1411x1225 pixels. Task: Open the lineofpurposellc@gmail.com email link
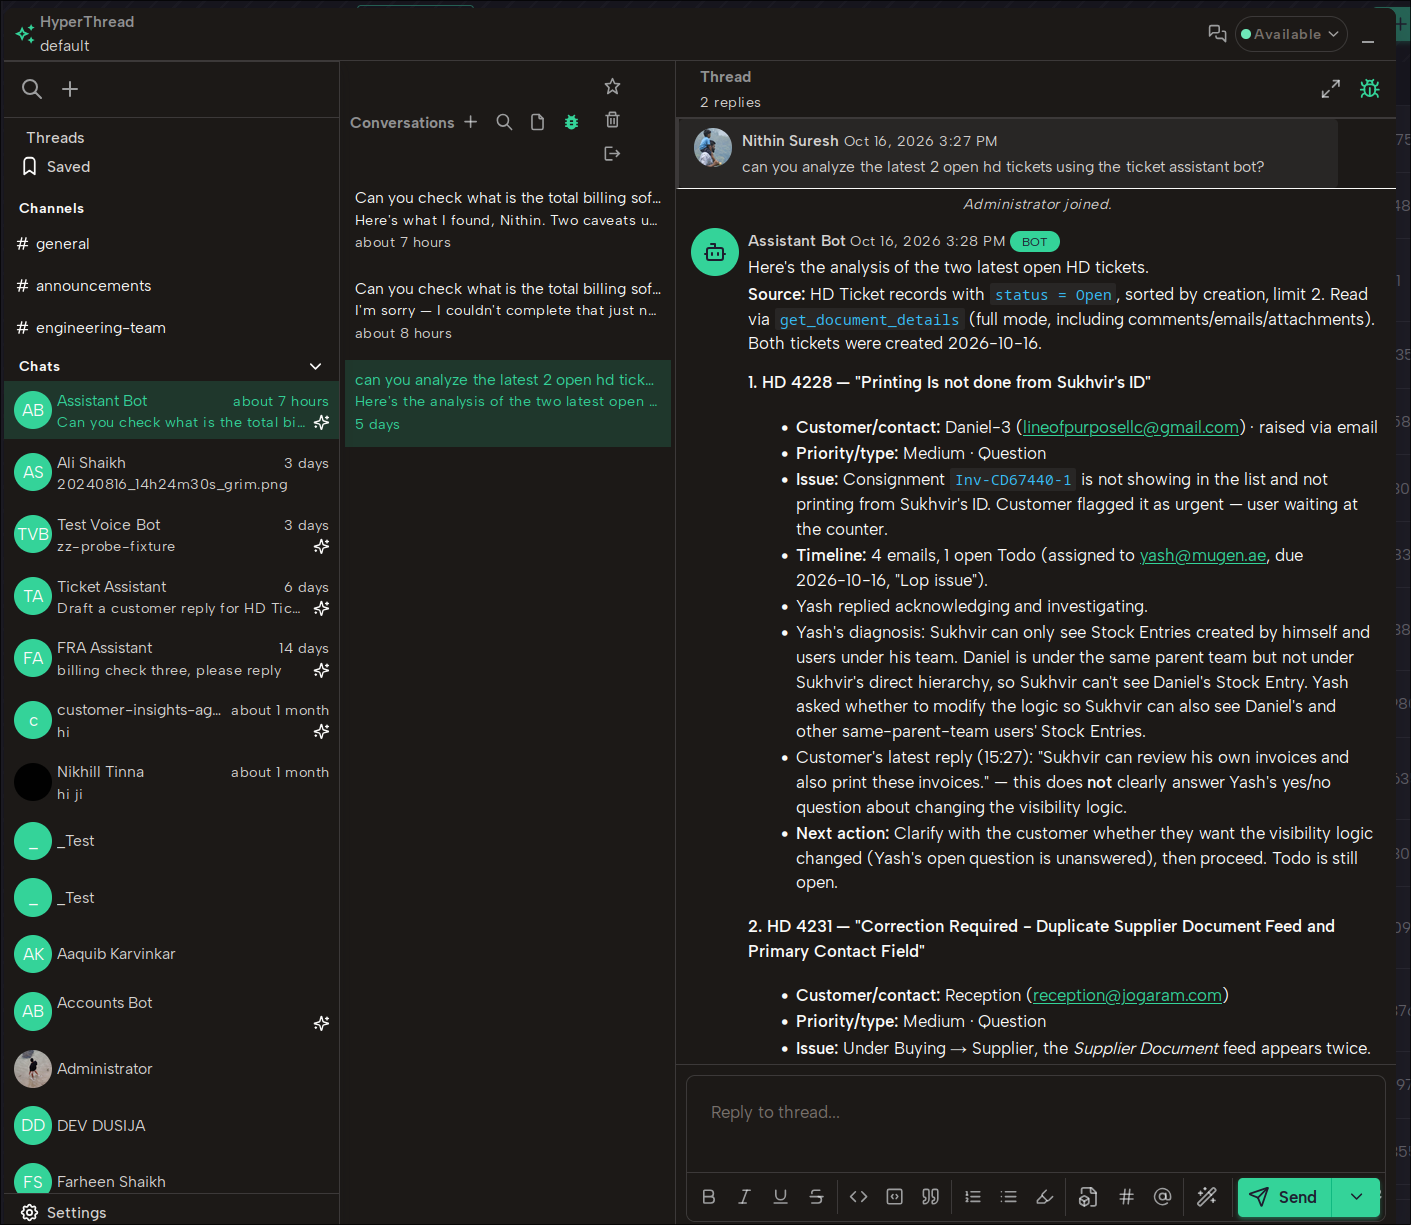pos(1131,427)
